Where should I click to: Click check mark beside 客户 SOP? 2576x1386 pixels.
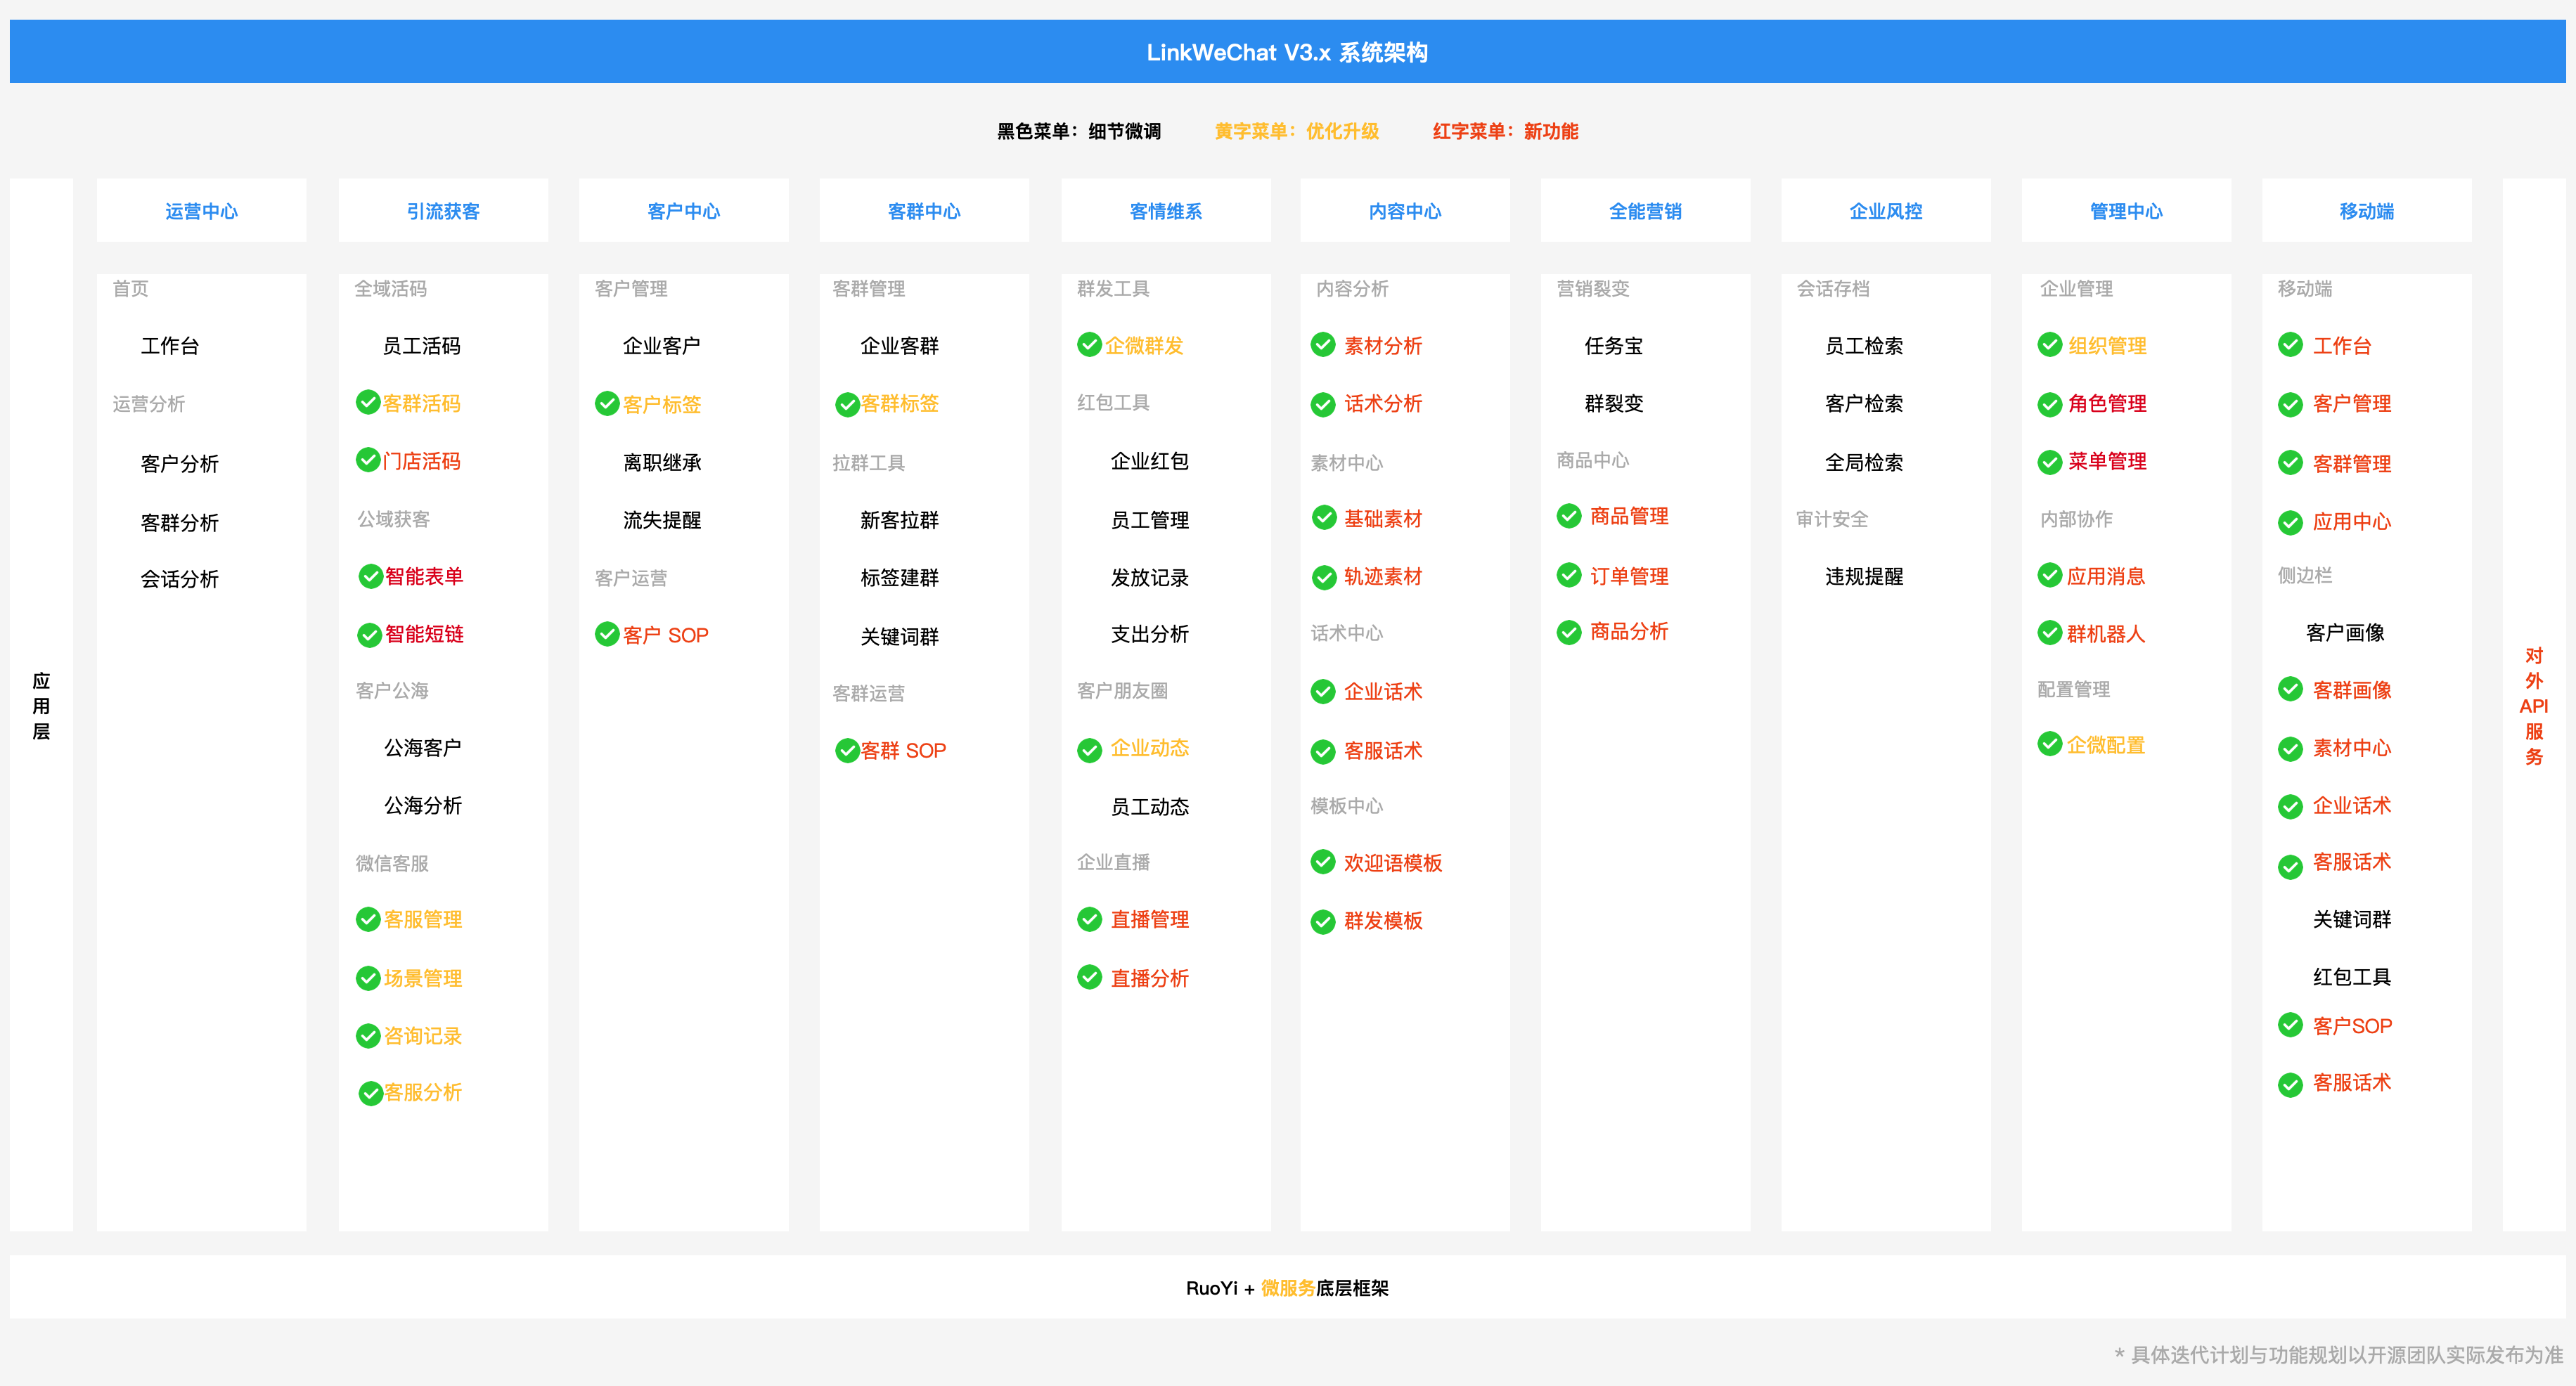[607, 634]
